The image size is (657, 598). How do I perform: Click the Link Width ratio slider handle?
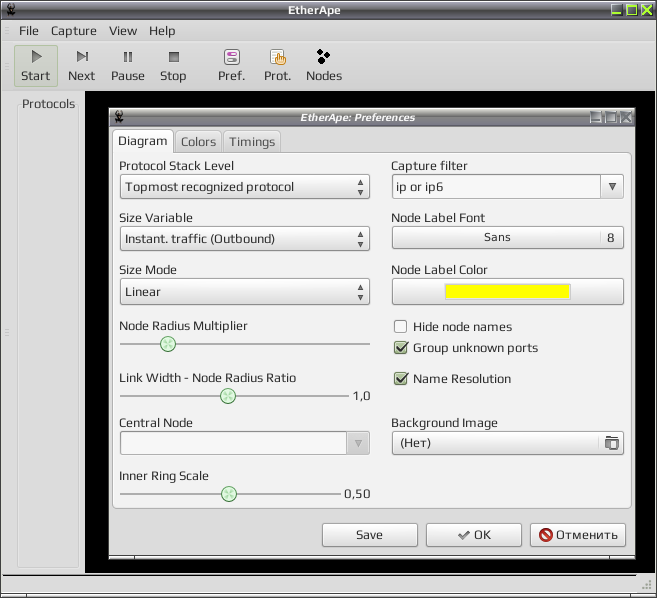tap(228, 396)
